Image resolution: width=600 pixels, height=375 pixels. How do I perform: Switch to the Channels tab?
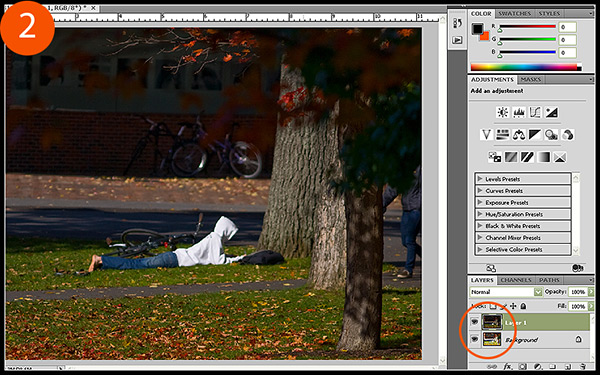(x=516, y=280)
